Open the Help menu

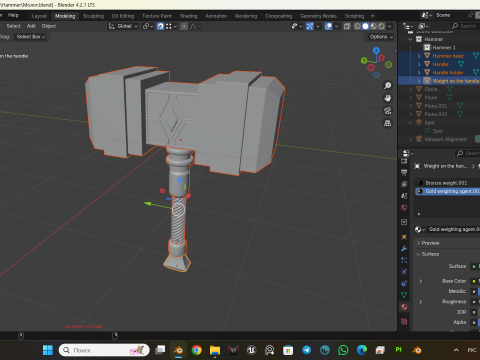coord(13,15)
